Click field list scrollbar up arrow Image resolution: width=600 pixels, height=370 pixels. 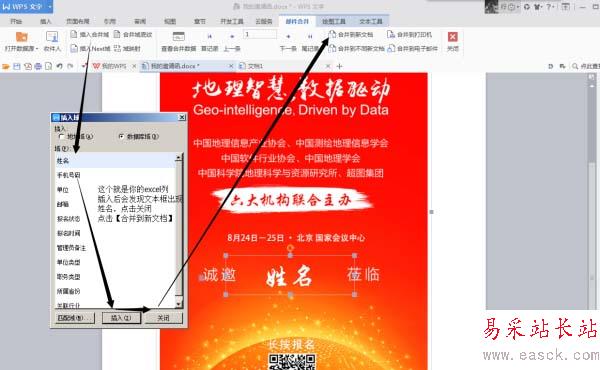(x=179, y=157)
